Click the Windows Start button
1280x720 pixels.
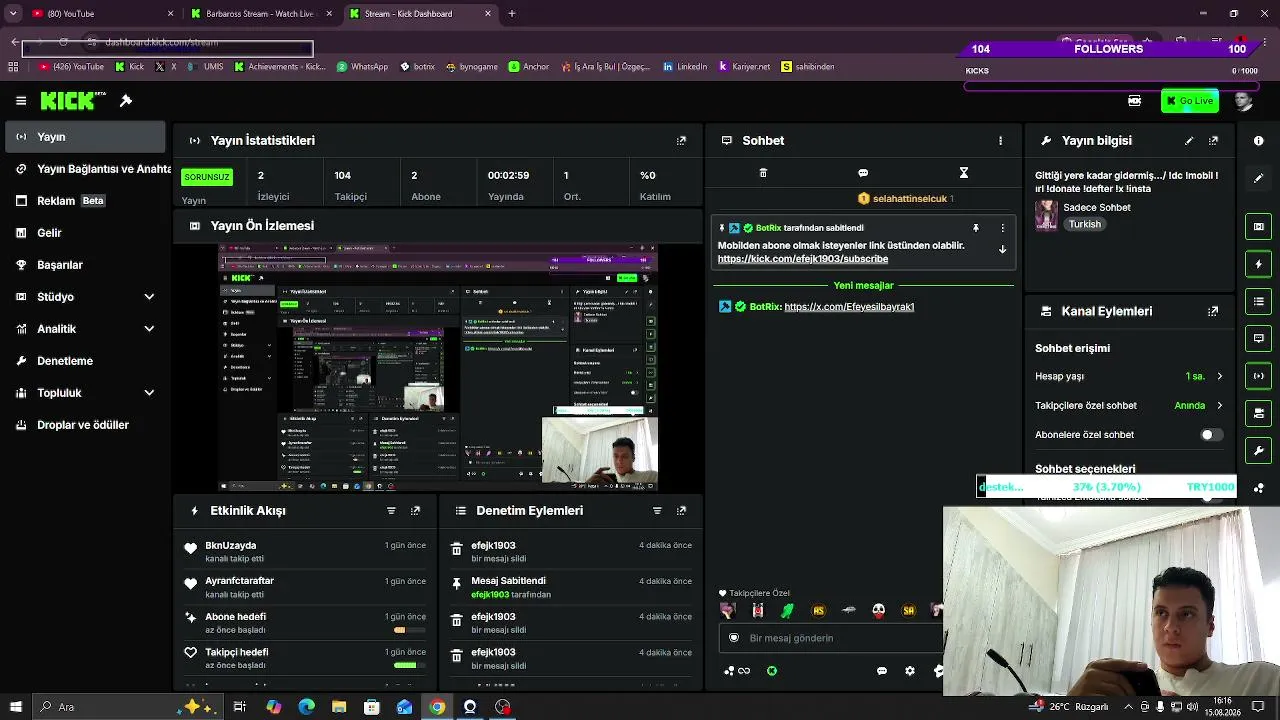tap(15, 707)
